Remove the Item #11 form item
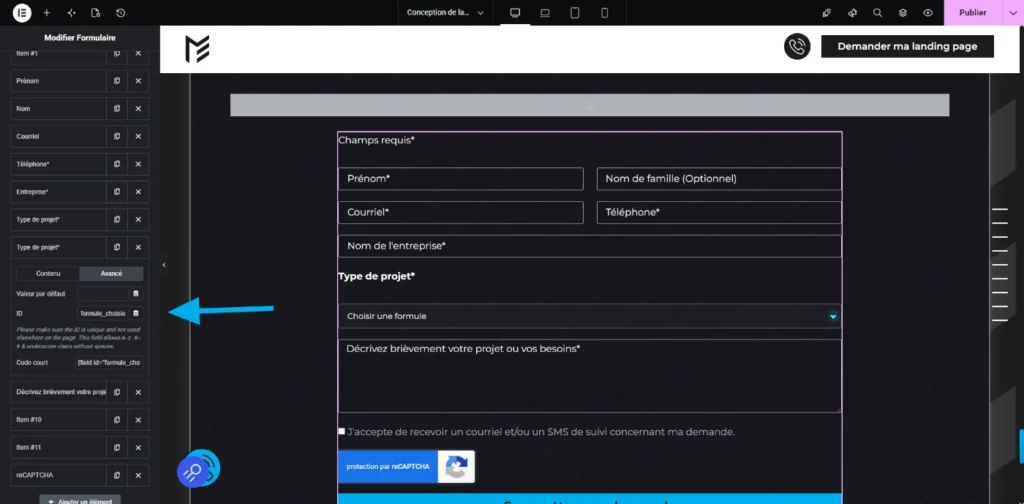The image size is (1024, 504). (x=138, y=447)
